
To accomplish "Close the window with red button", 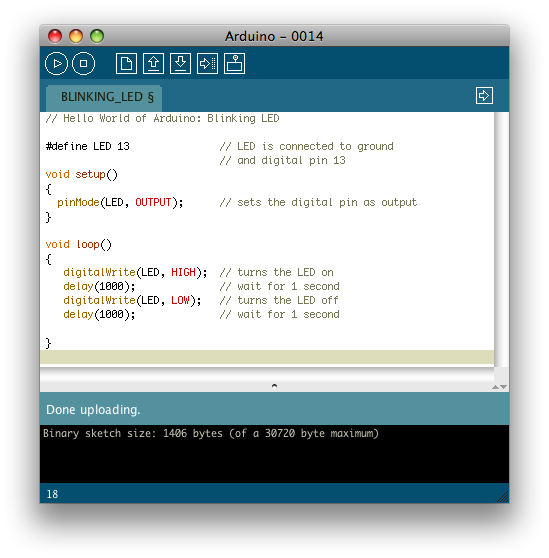I will tap(55, 36).
